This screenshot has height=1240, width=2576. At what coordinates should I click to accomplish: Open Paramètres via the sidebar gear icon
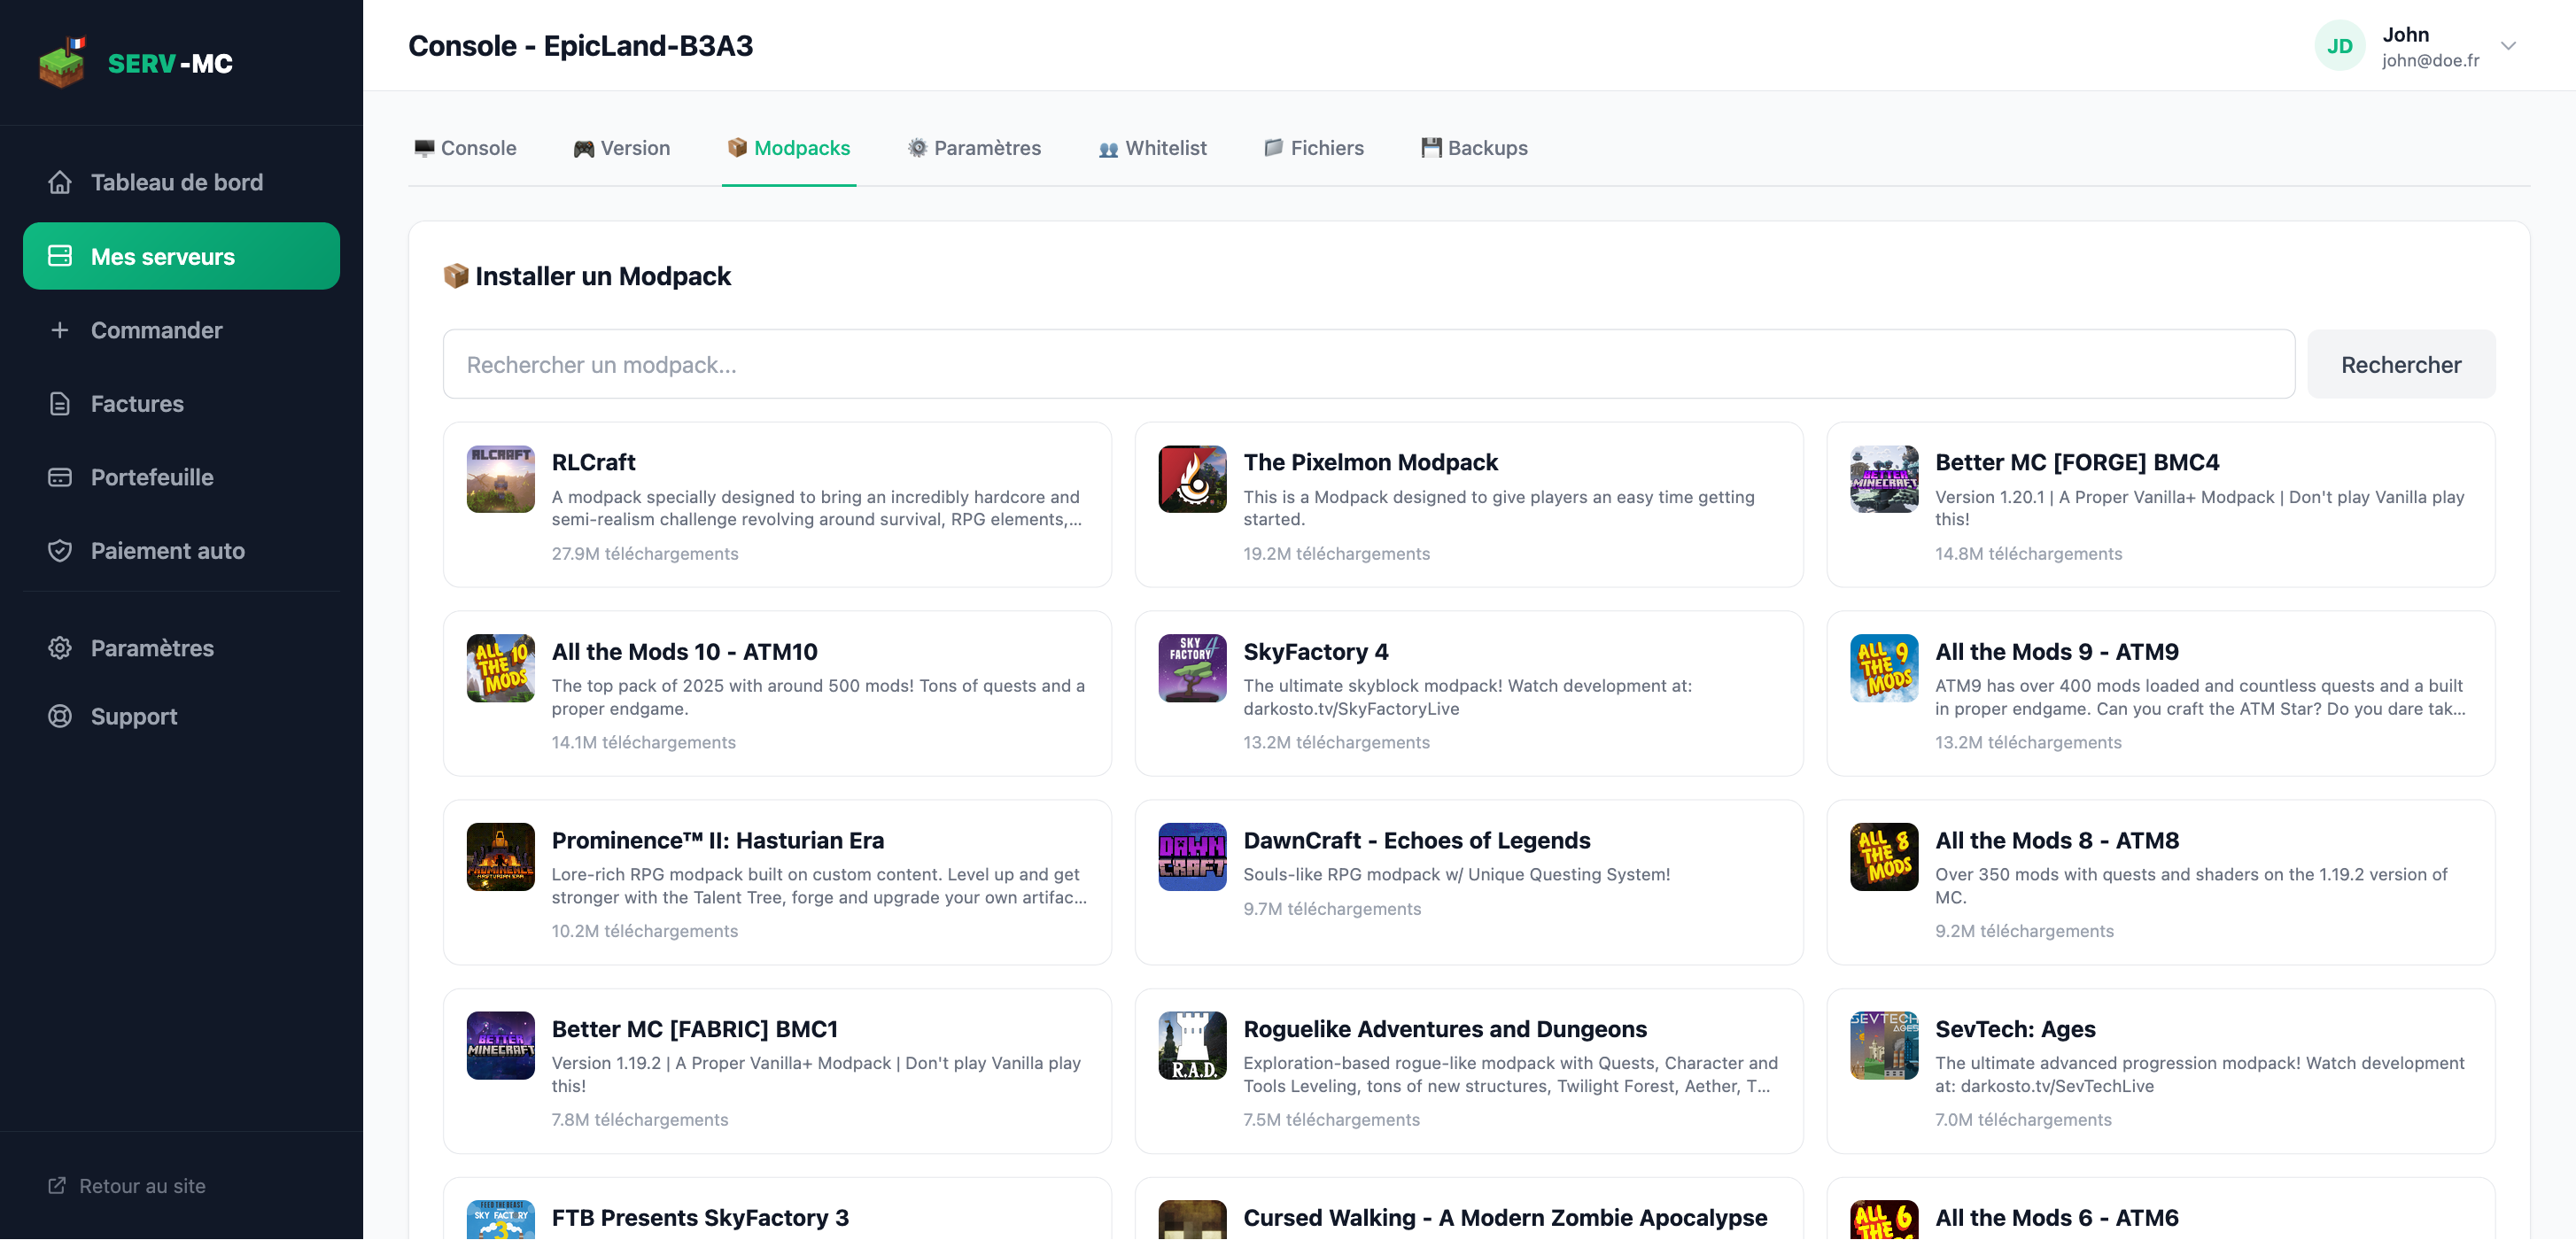click(x=60, y=648)
